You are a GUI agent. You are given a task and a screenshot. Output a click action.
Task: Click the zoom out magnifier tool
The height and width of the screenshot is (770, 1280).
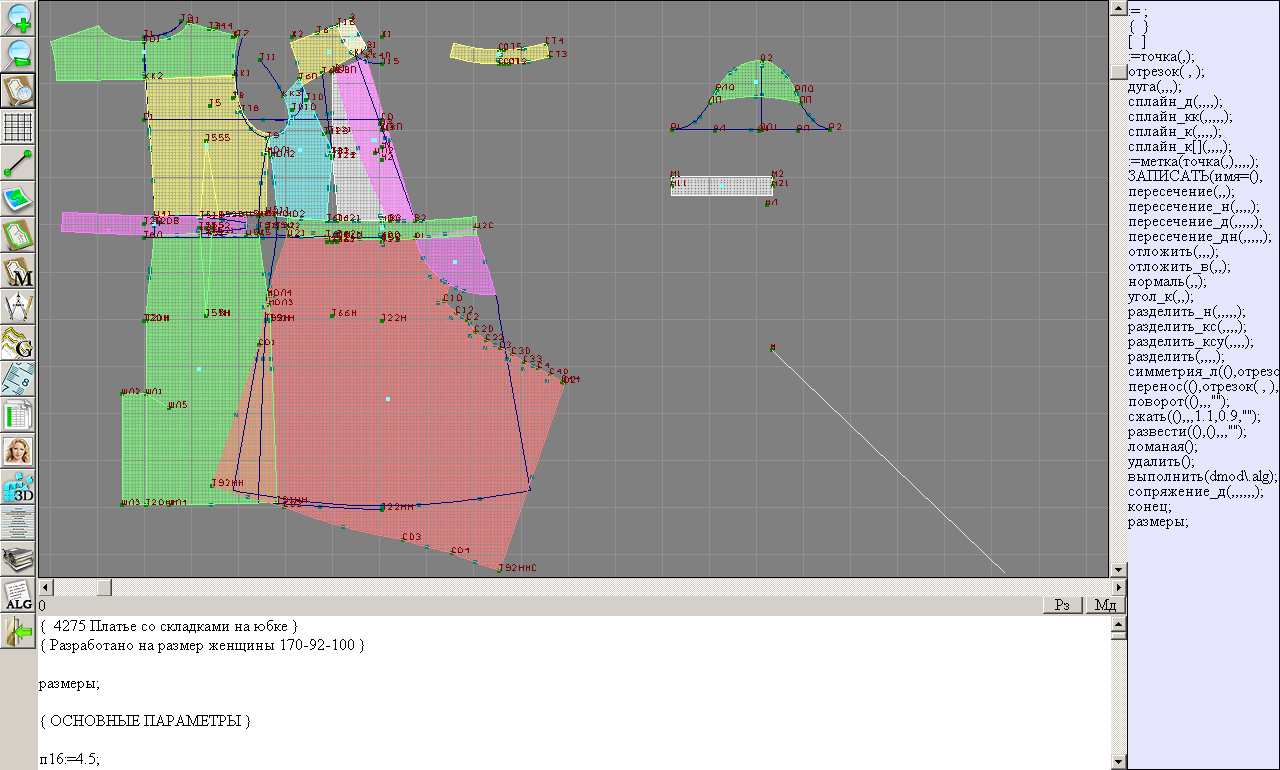point(18,54)
